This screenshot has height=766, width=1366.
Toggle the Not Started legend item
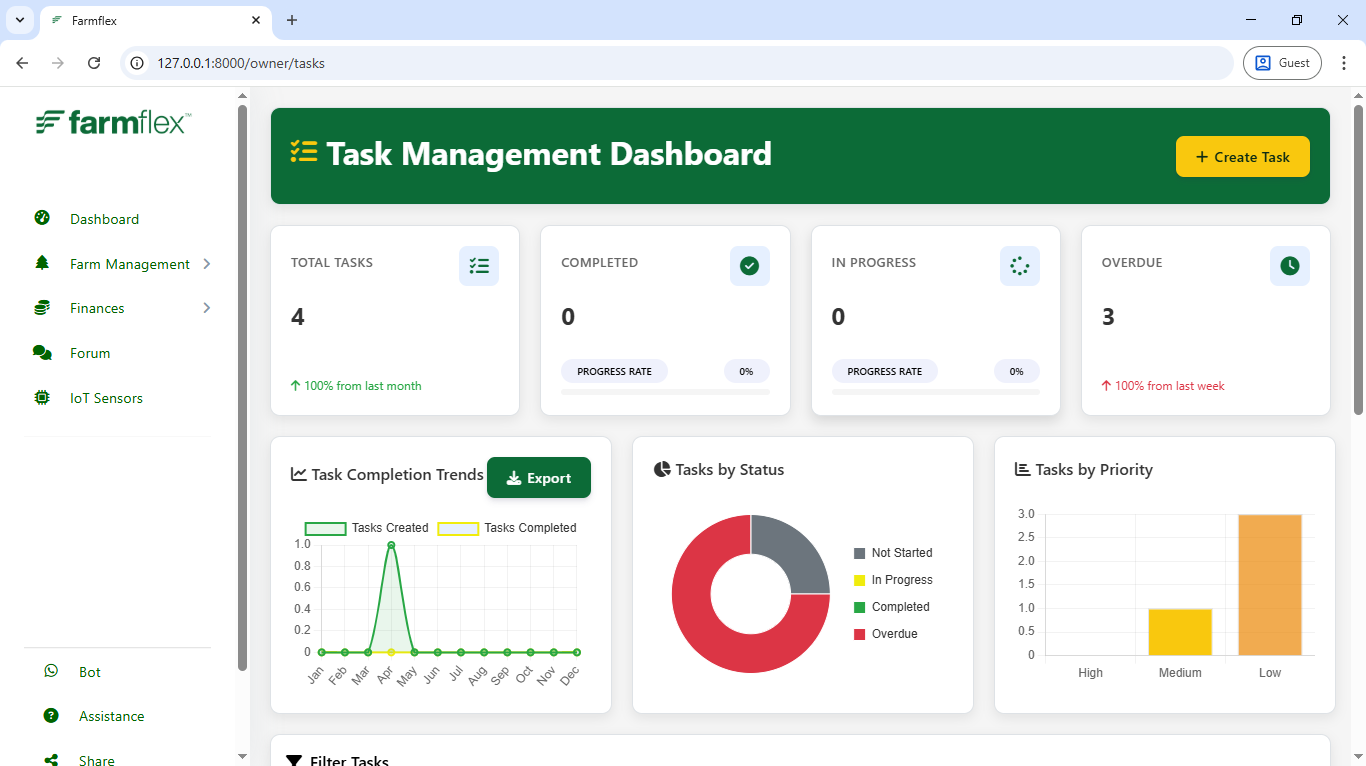893,553
